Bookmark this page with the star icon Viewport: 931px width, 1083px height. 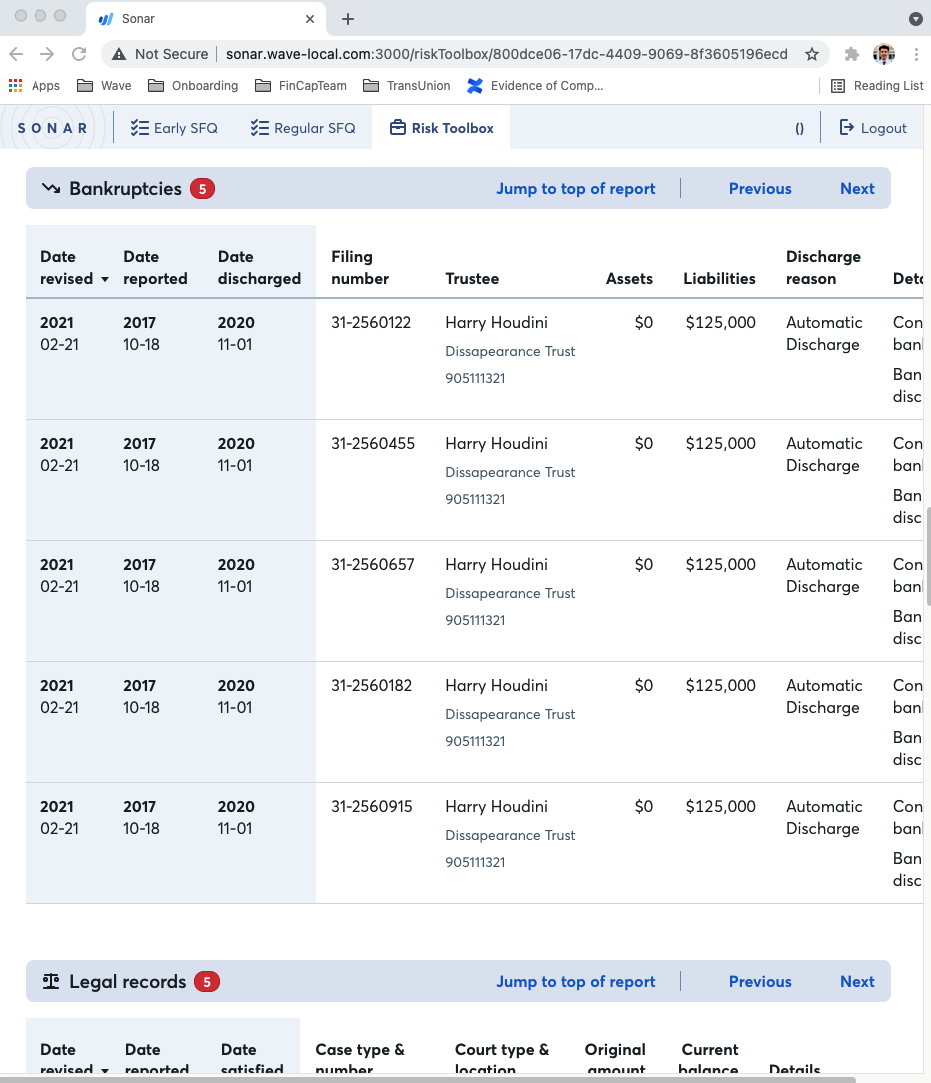tap(812, 54)
